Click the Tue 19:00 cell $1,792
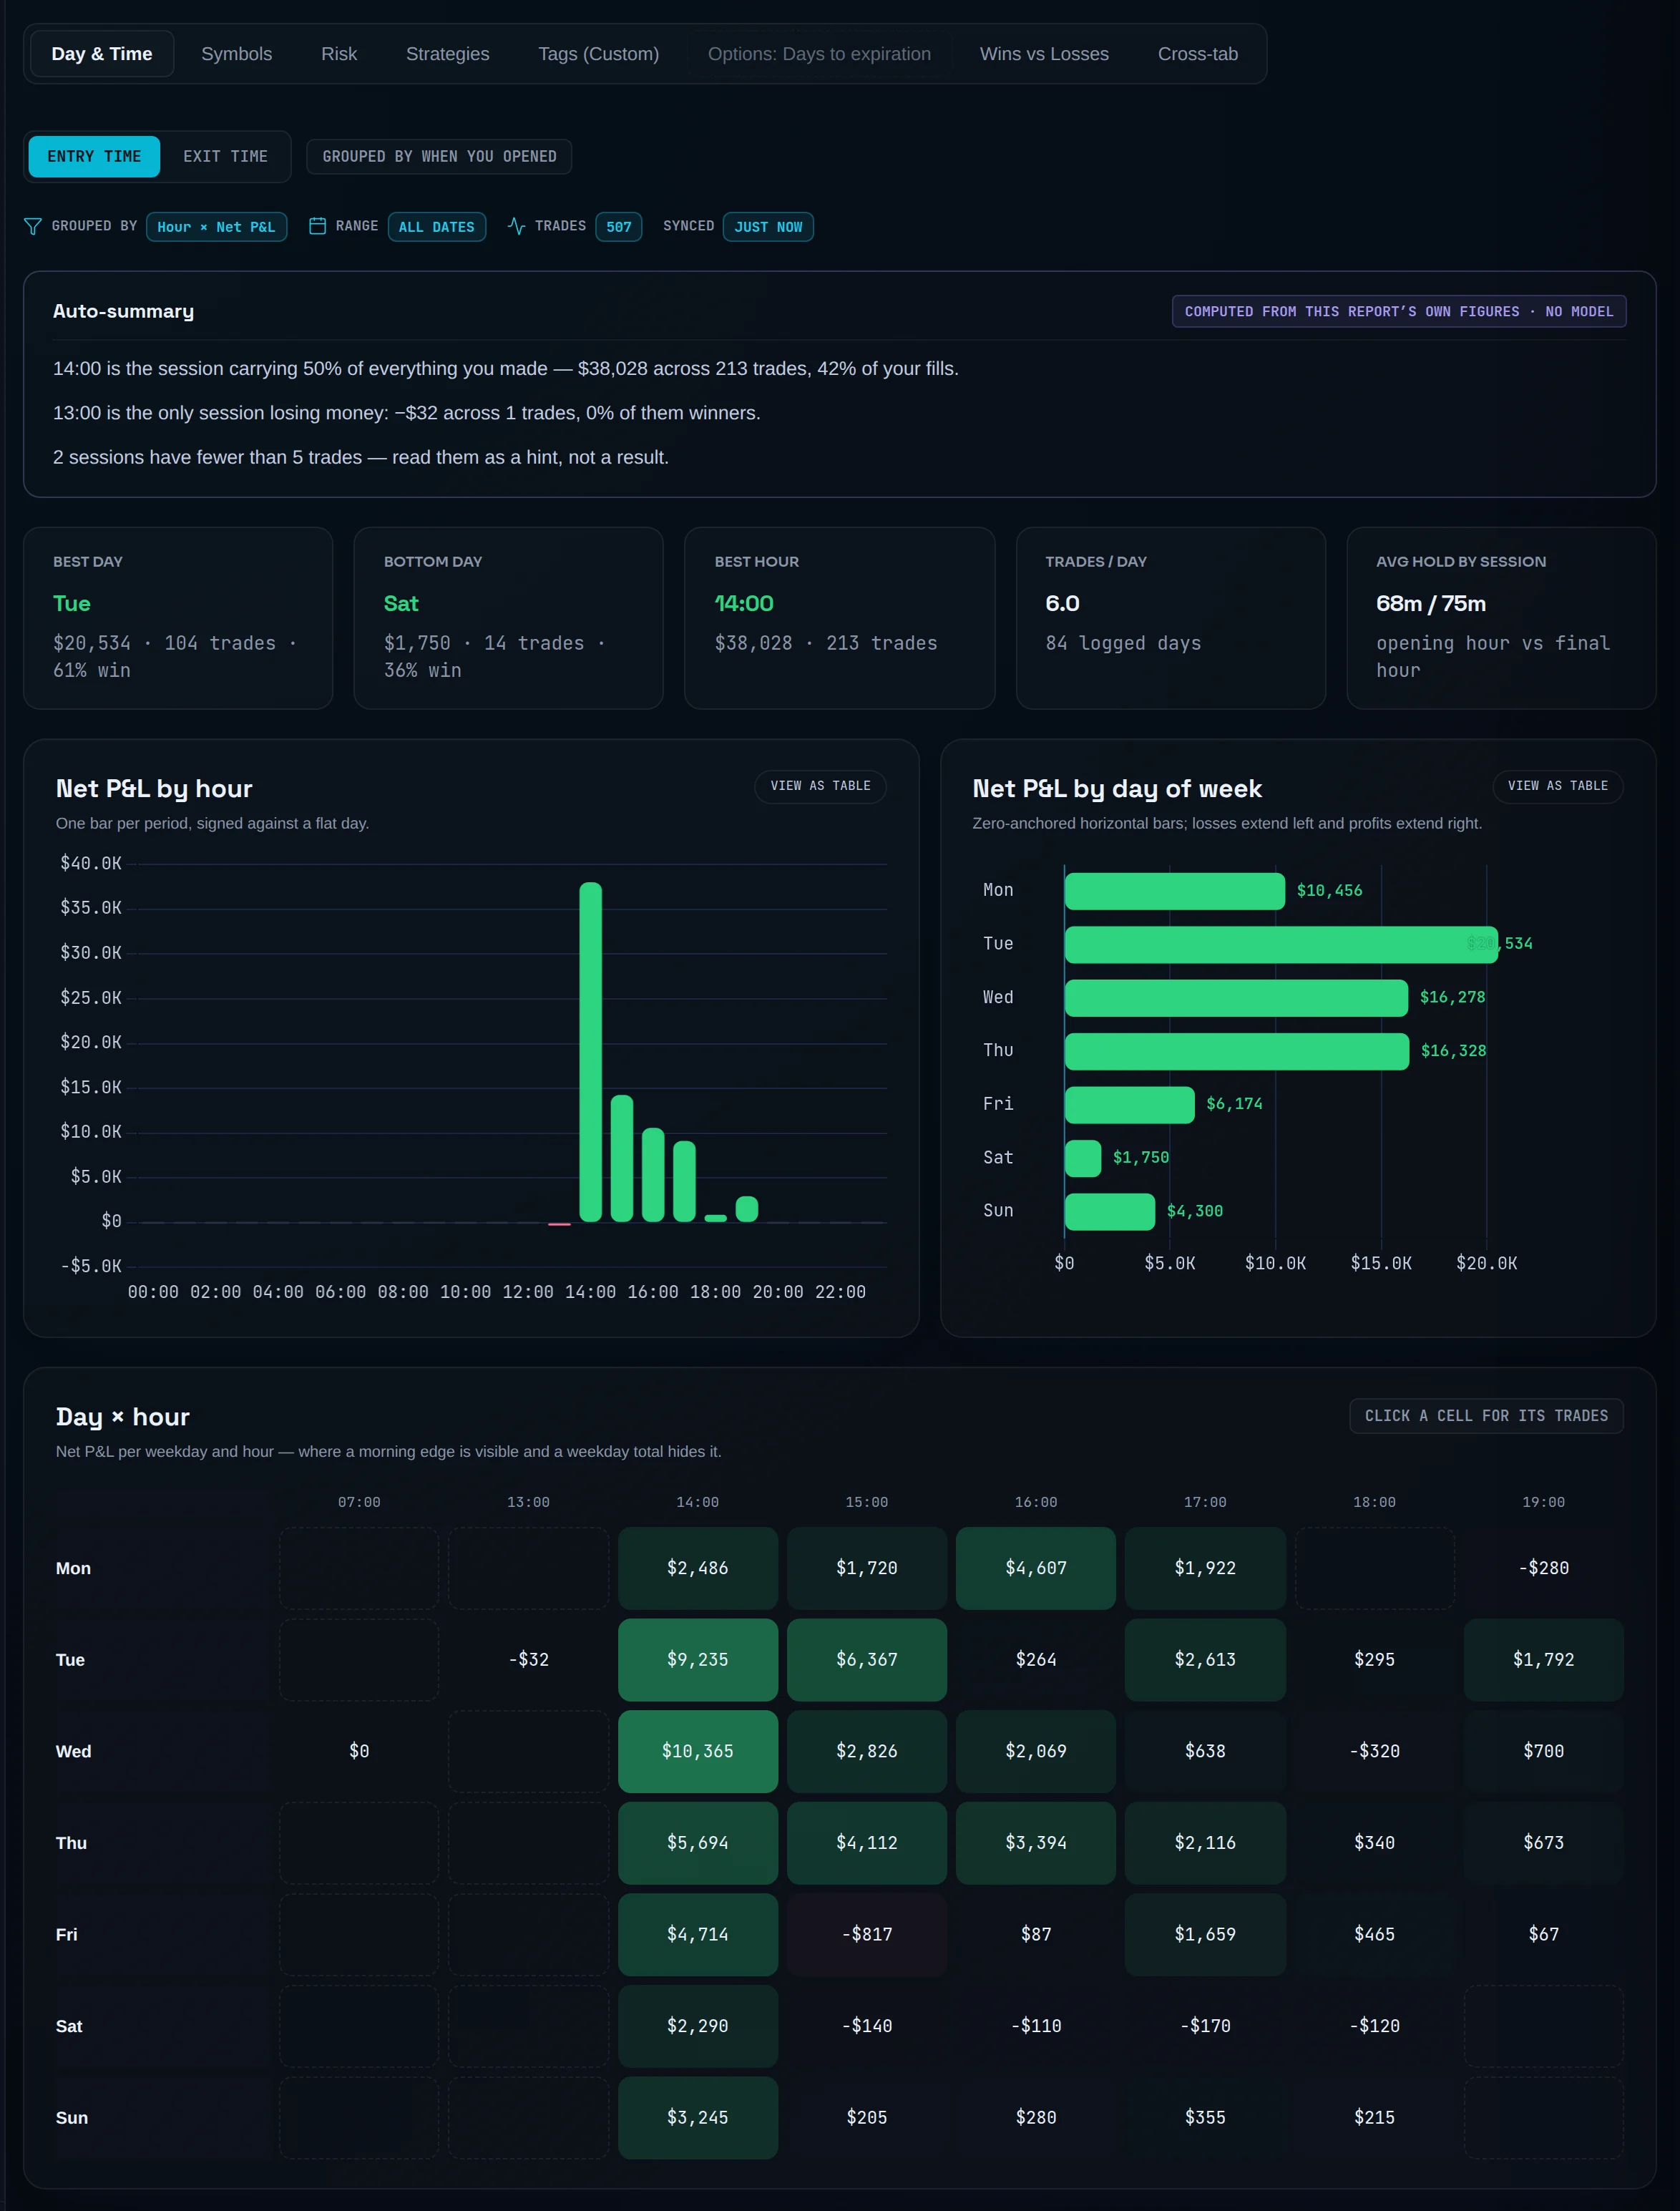This screenshot has height=2211, width=1680. tap(1543, 1660)
